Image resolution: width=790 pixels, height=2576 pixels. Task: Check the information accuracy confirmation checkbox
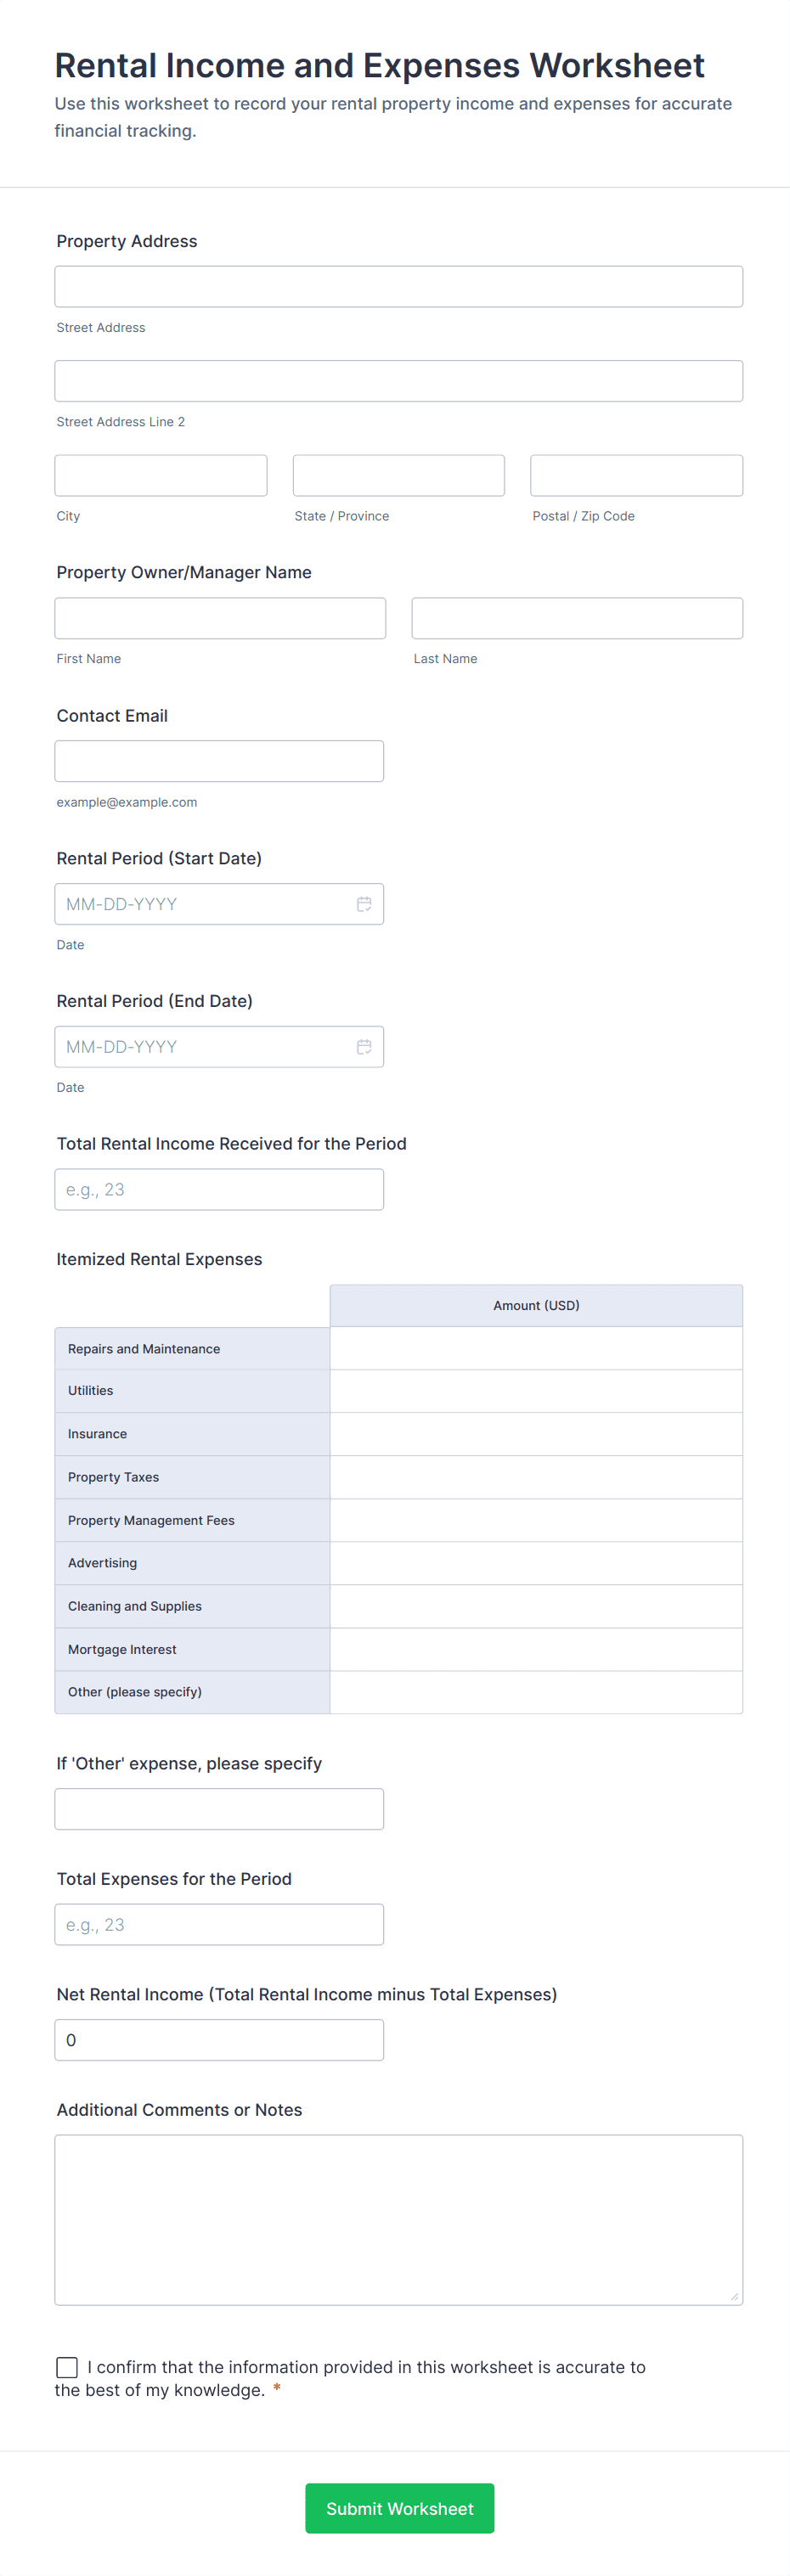point(66,2367)
